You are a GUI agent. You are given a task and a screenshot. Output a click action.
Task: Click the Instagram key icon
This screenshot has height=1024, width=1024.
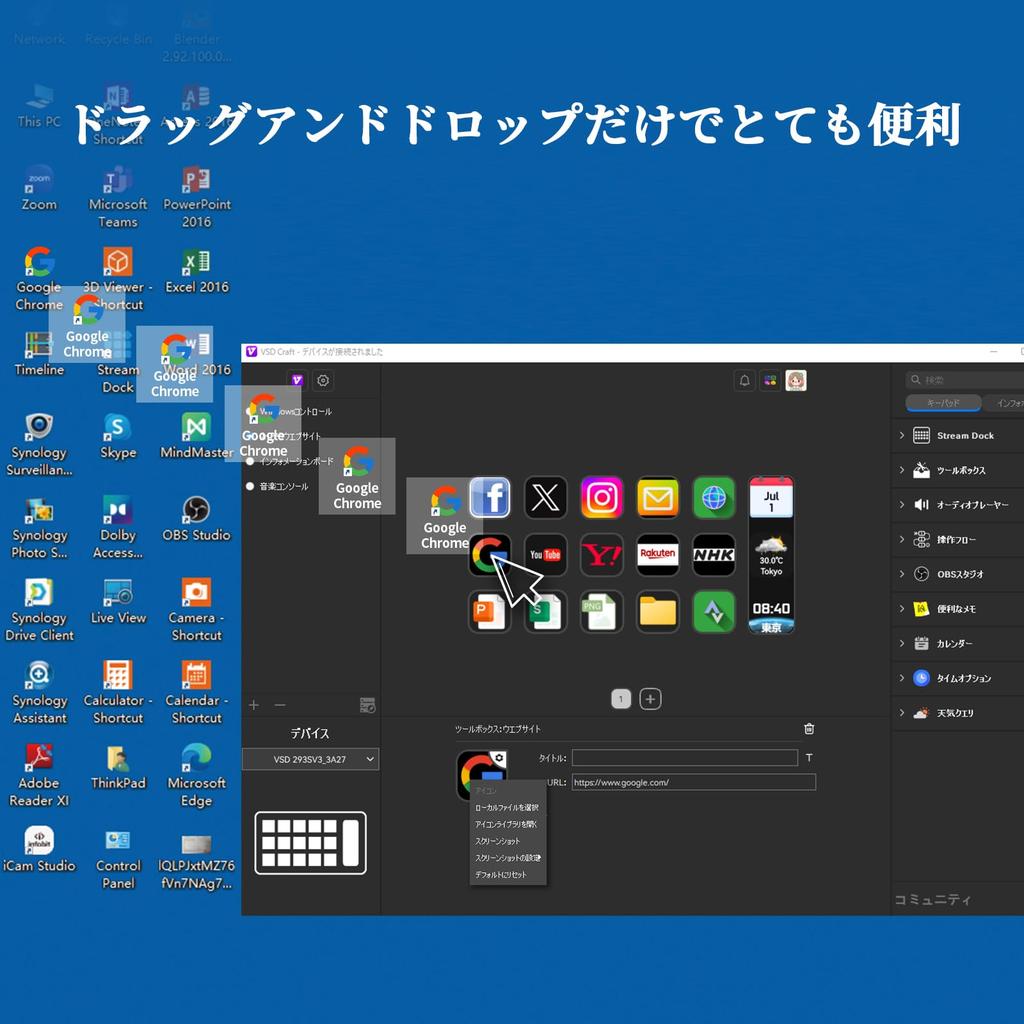[x=602, y=498]
